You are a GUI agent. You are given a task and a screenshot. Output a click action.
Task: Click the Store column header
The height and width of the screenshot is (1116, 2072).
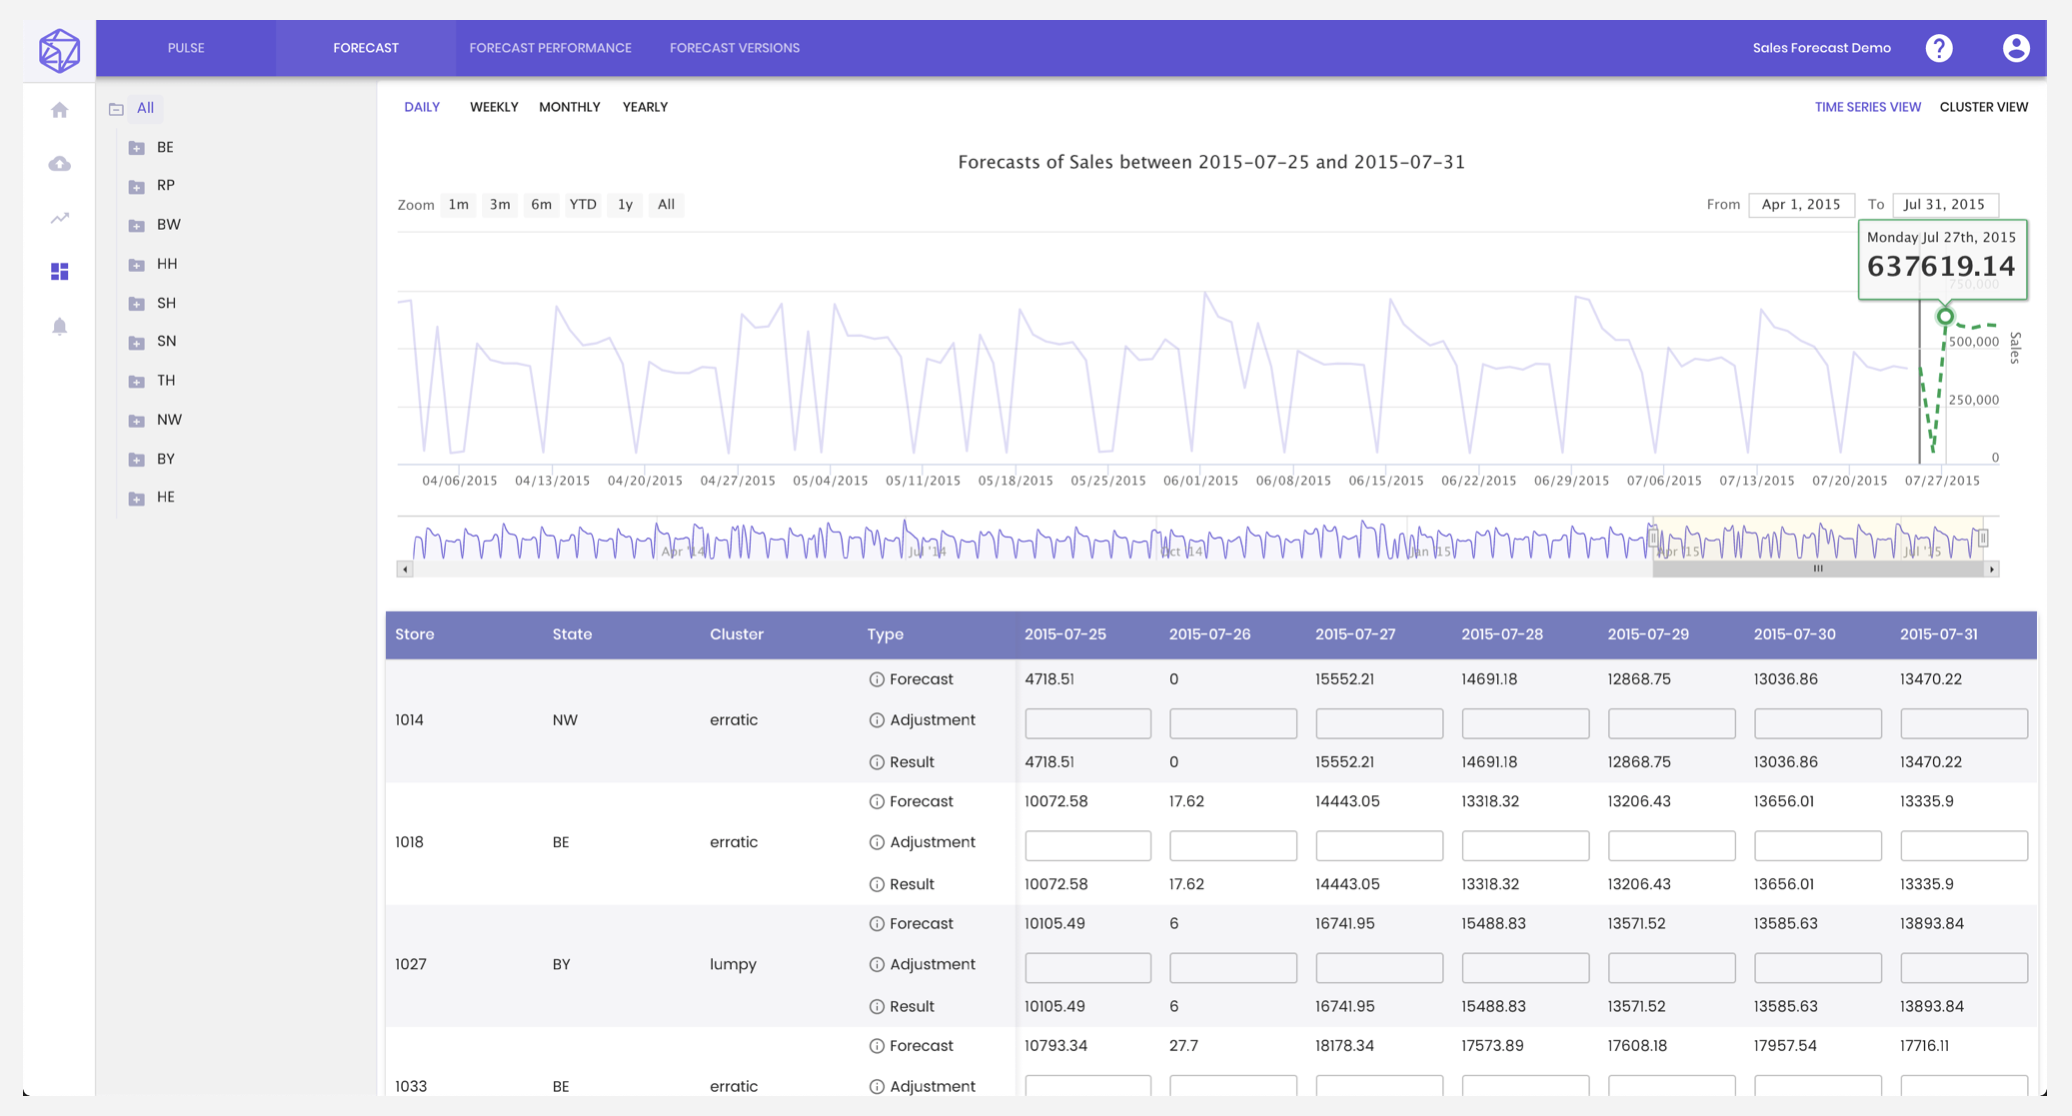[x=415, y=635]
